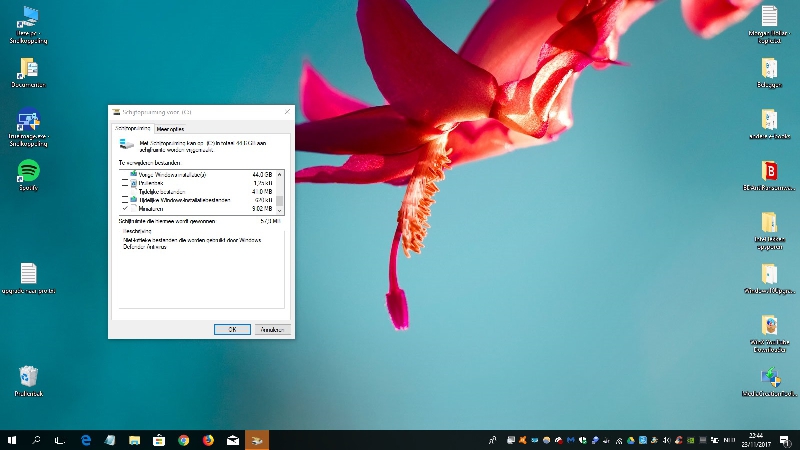Switch to the Meer opties tab
Image resolution: width=800 pixels, height=450 pixels.
pyautogui.click(x=170, y=129)
